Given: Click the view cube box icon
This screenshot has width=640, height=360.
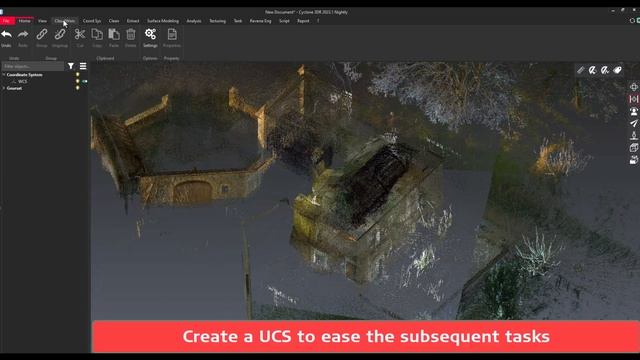Looking at the screenshot, I should [x=633, y=148].
